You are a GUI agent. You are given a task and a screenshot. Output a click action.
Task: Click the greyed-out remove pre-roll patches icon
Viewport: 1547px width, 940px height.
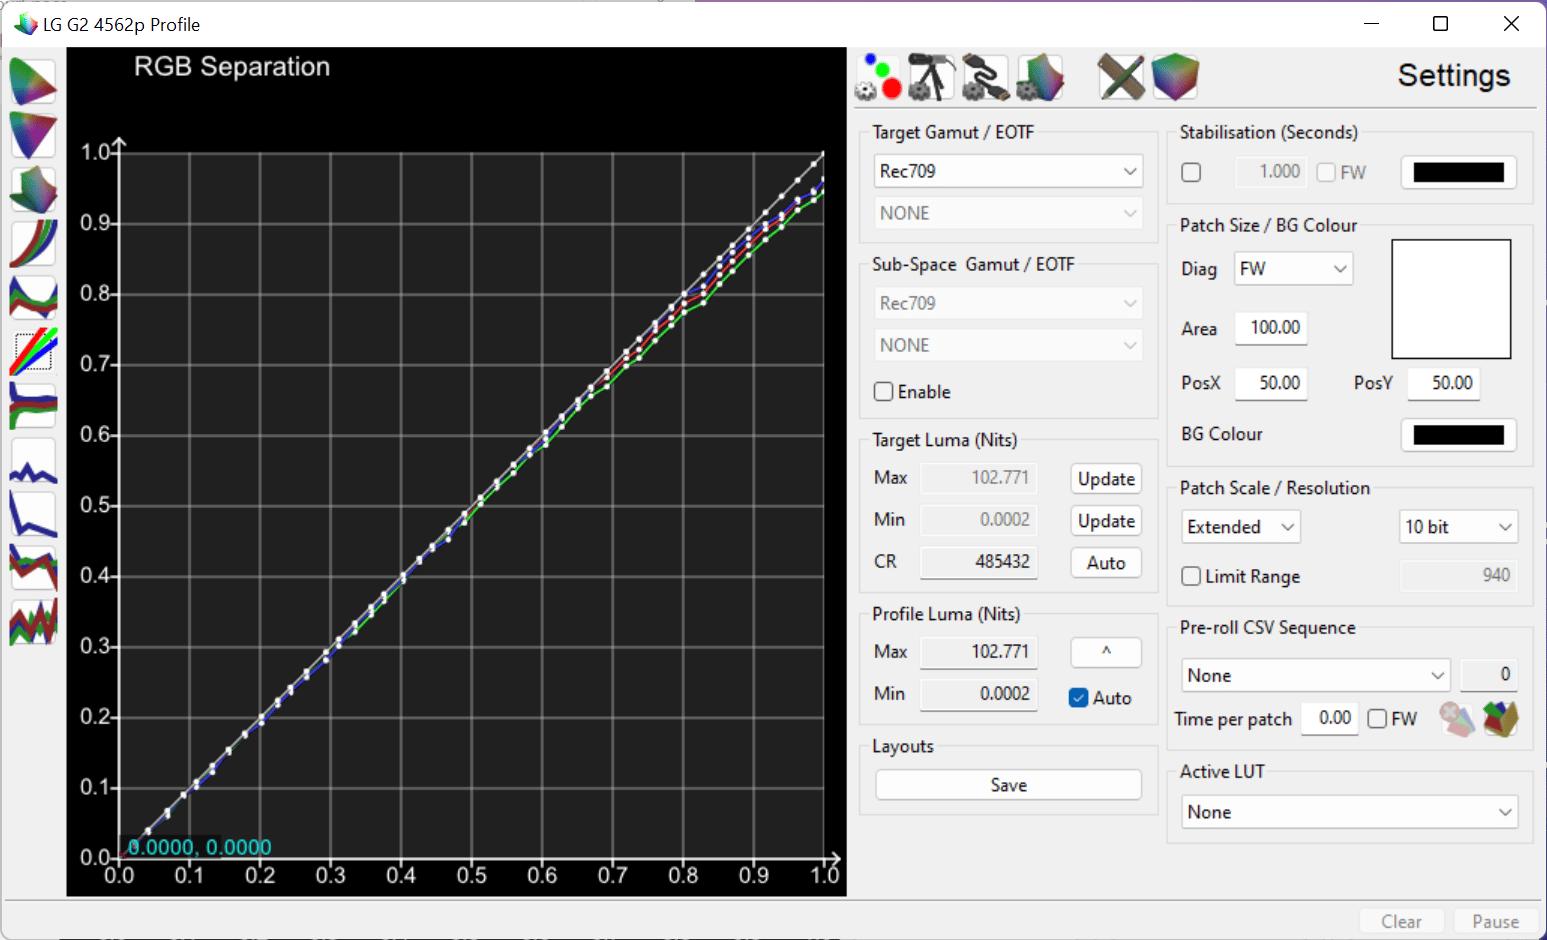tap(1457, 718)
